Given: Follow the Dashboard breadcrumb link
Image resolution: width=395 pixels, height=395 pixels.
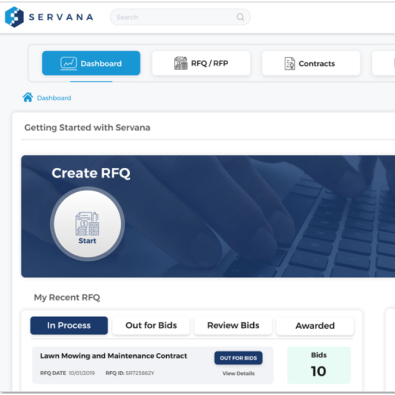Looking at the screenshot, I should click(x=54, y=98).
